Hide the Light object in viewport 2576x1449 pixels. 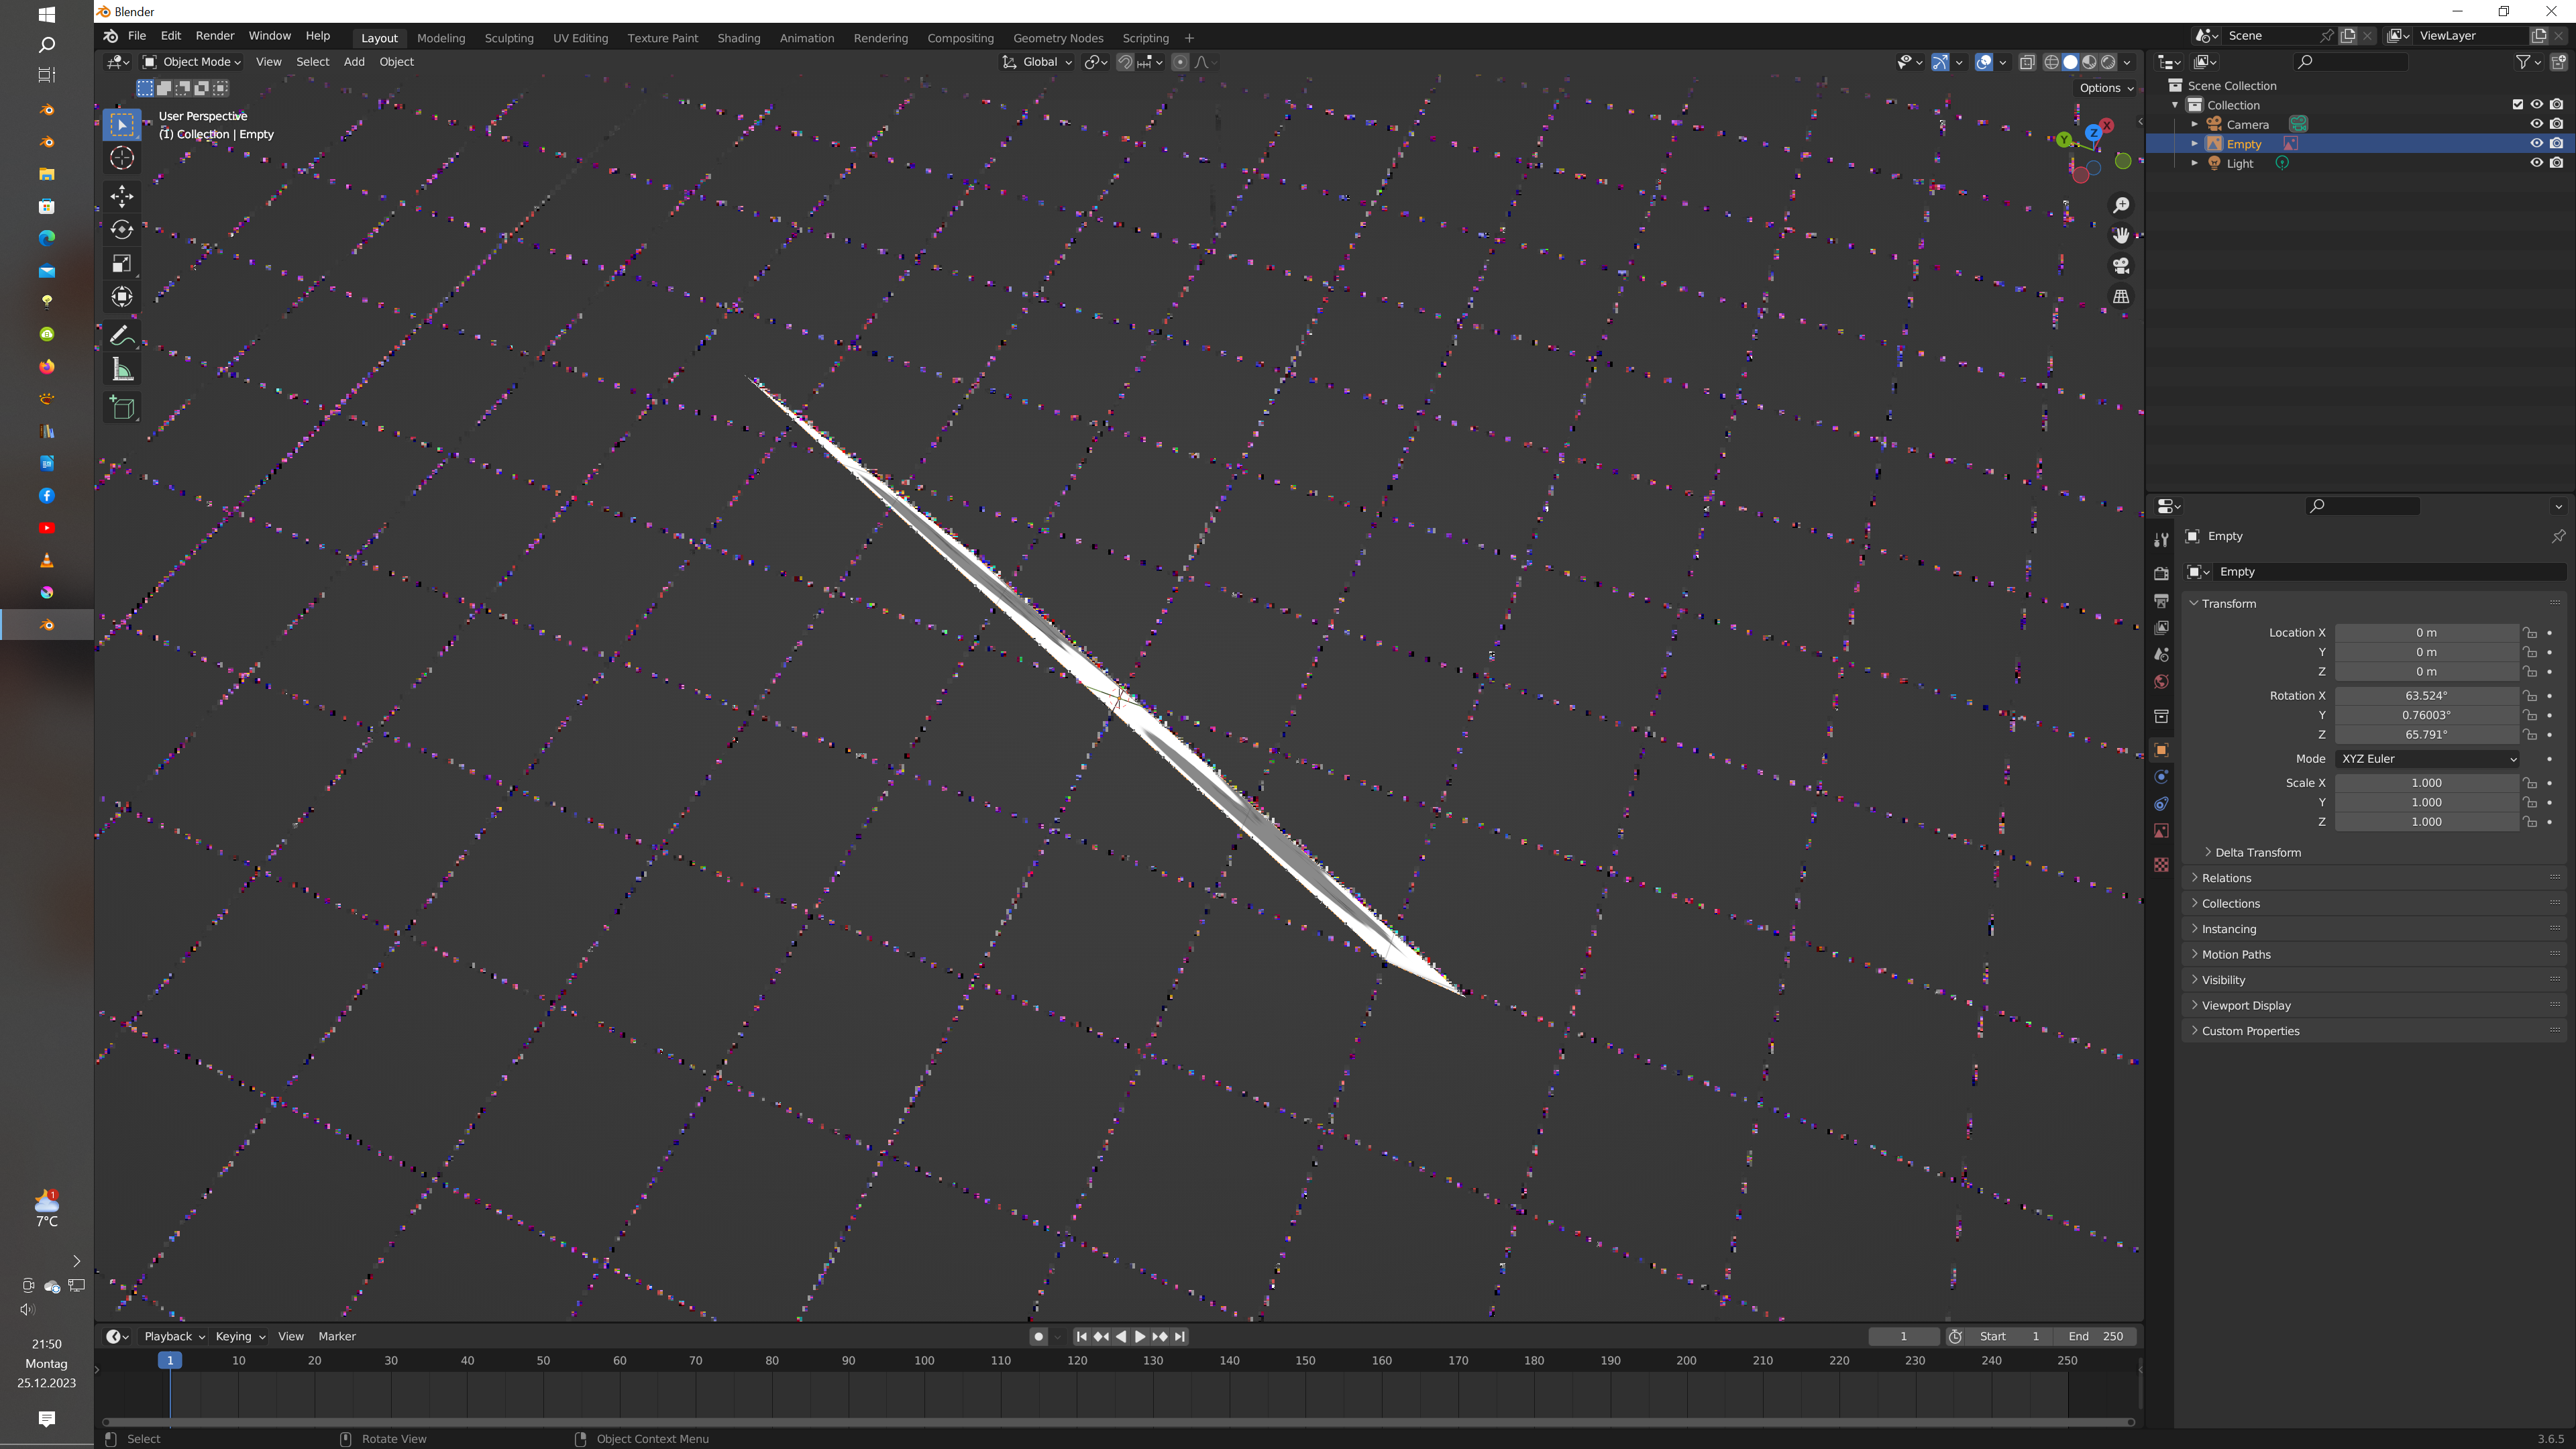click(2536, 163)
